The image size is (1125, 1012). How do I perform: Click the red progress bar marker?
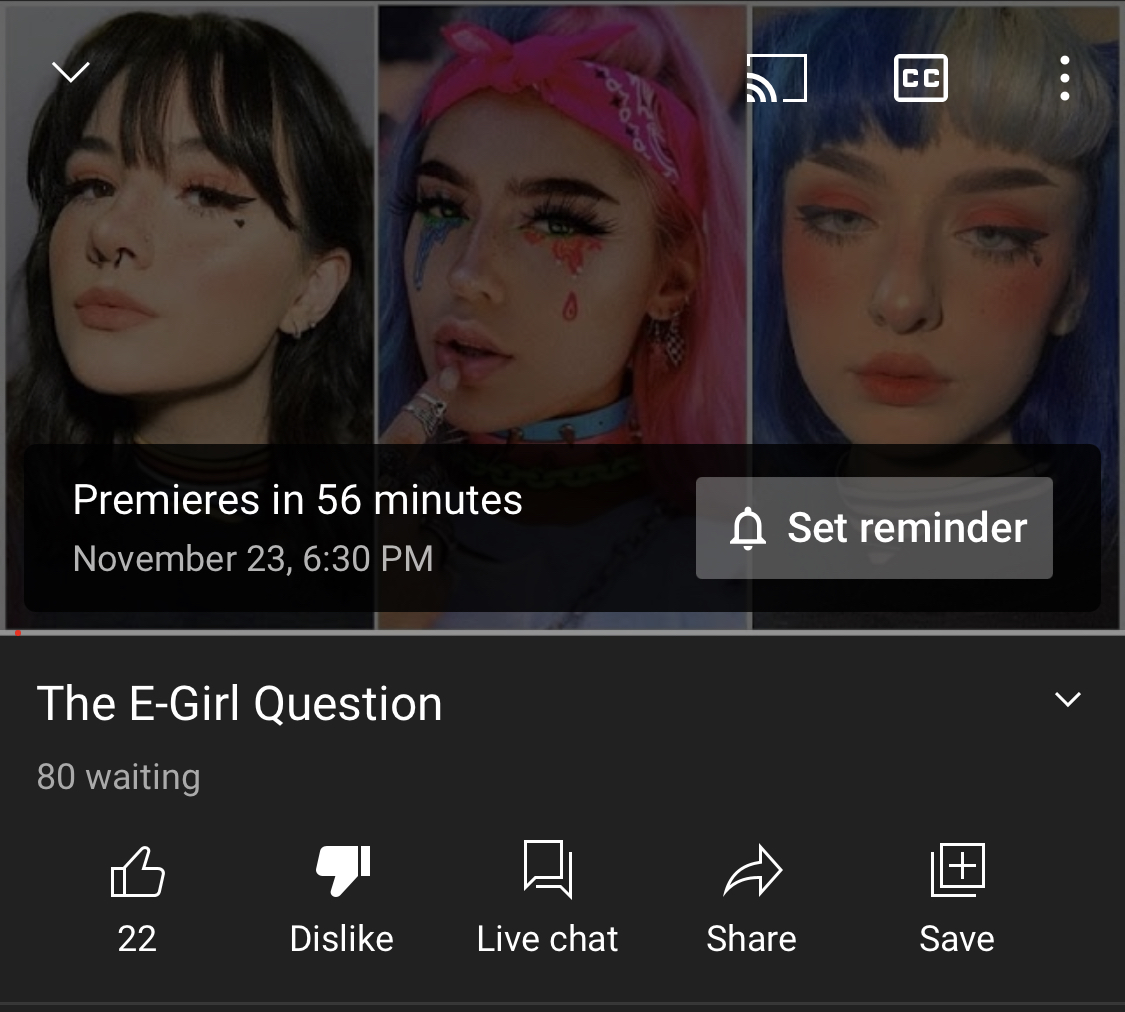18,633
